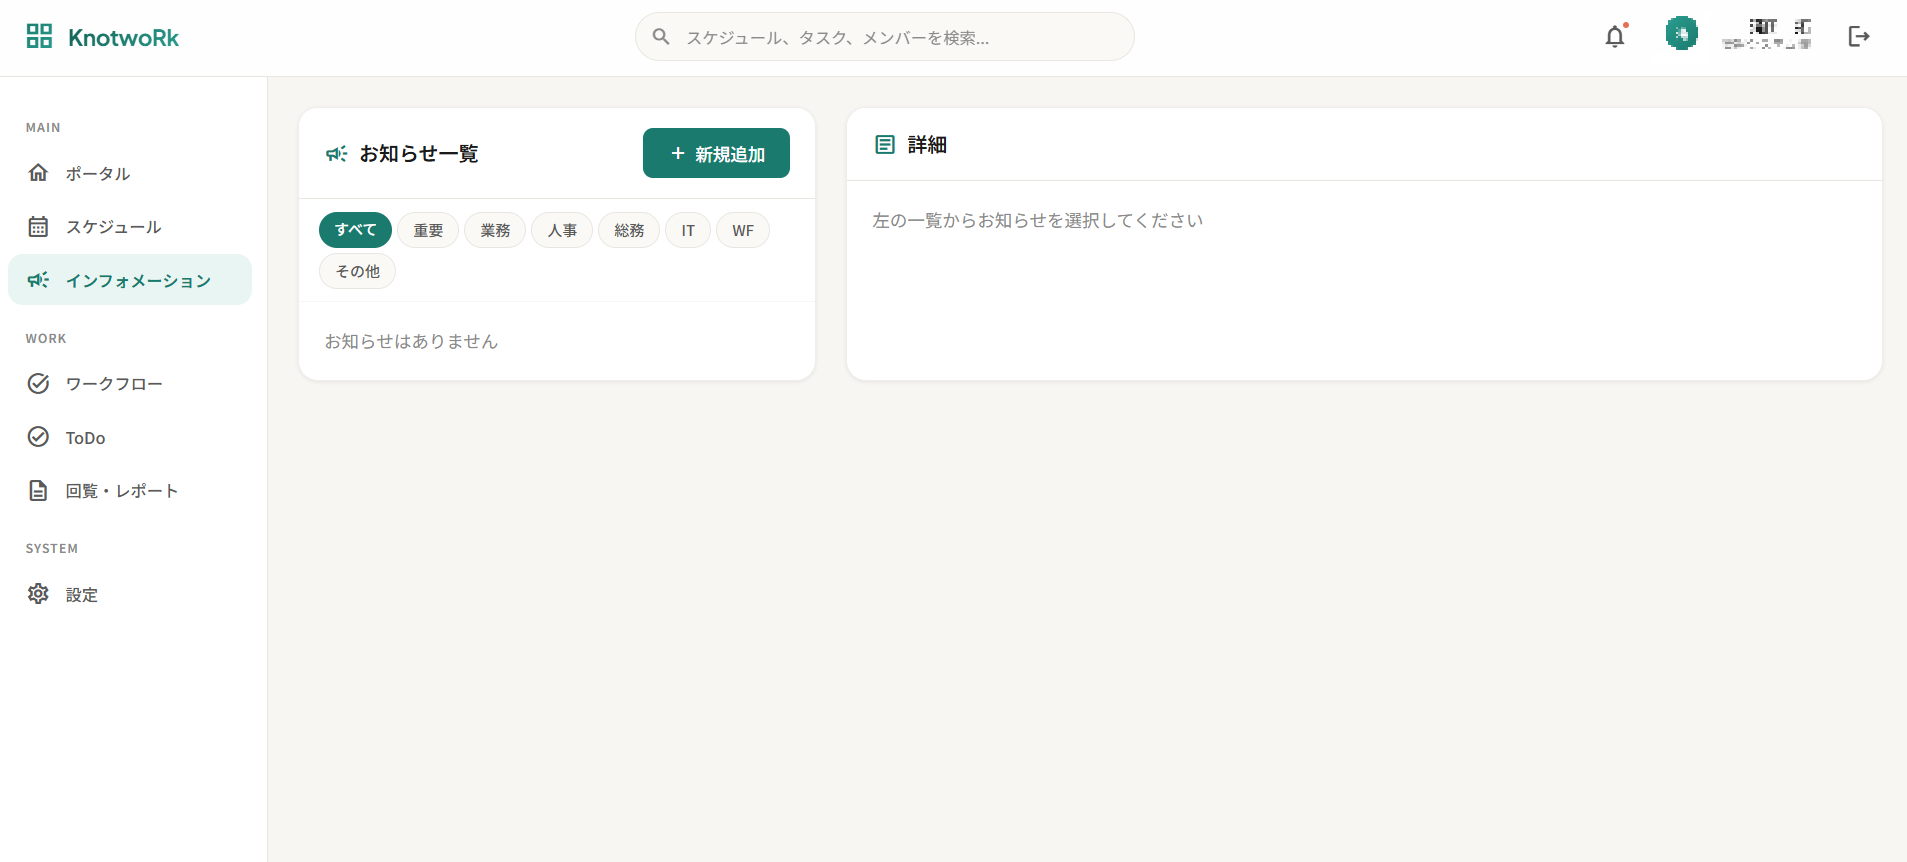Open 回覧・レポート in sidebar
Screen dimensions: 1907x862
pos(121,491)
